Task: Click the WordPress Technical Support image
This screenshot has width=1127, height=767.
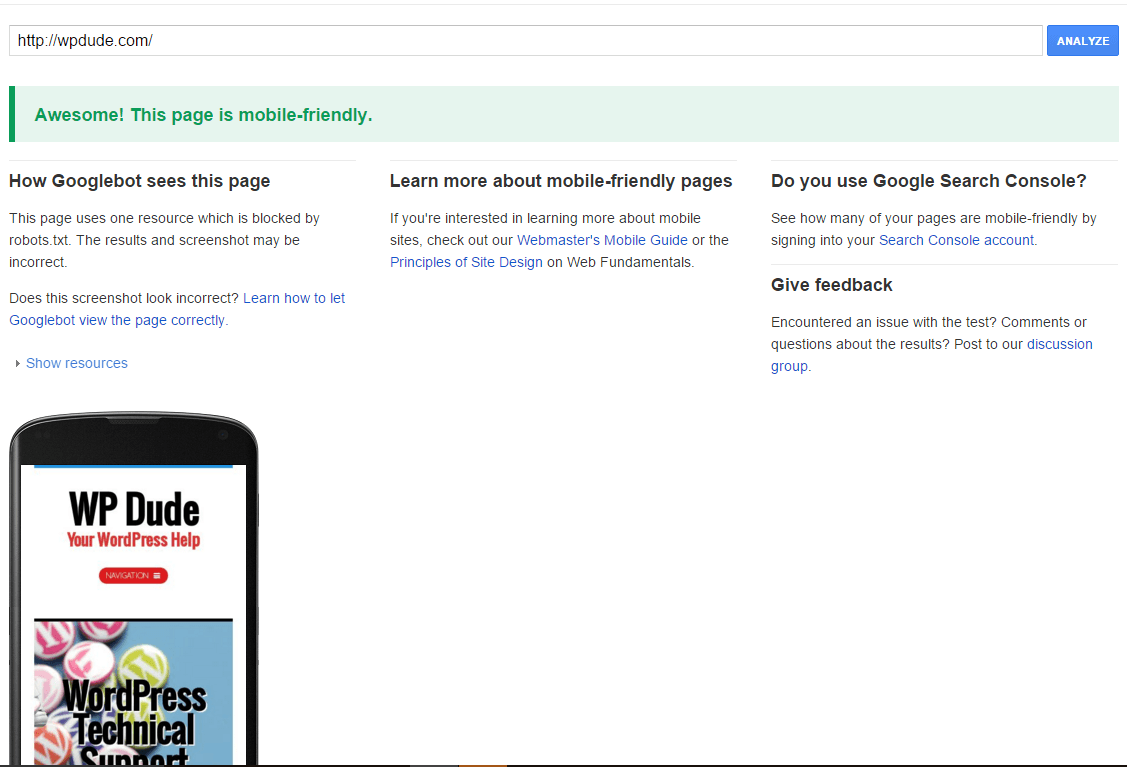Action: (x=134, y=692)
